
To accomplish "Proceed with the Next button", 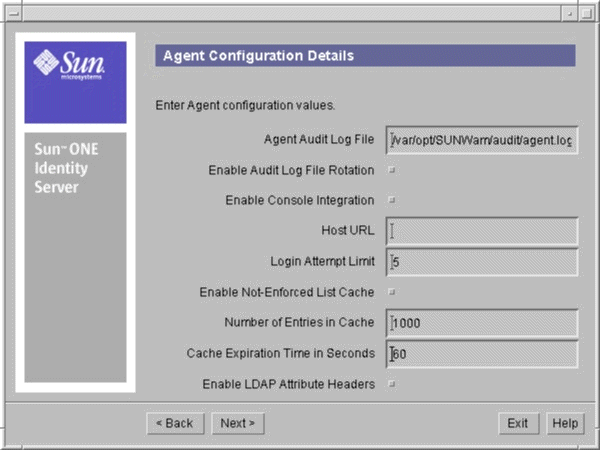I will pos(238,424).
